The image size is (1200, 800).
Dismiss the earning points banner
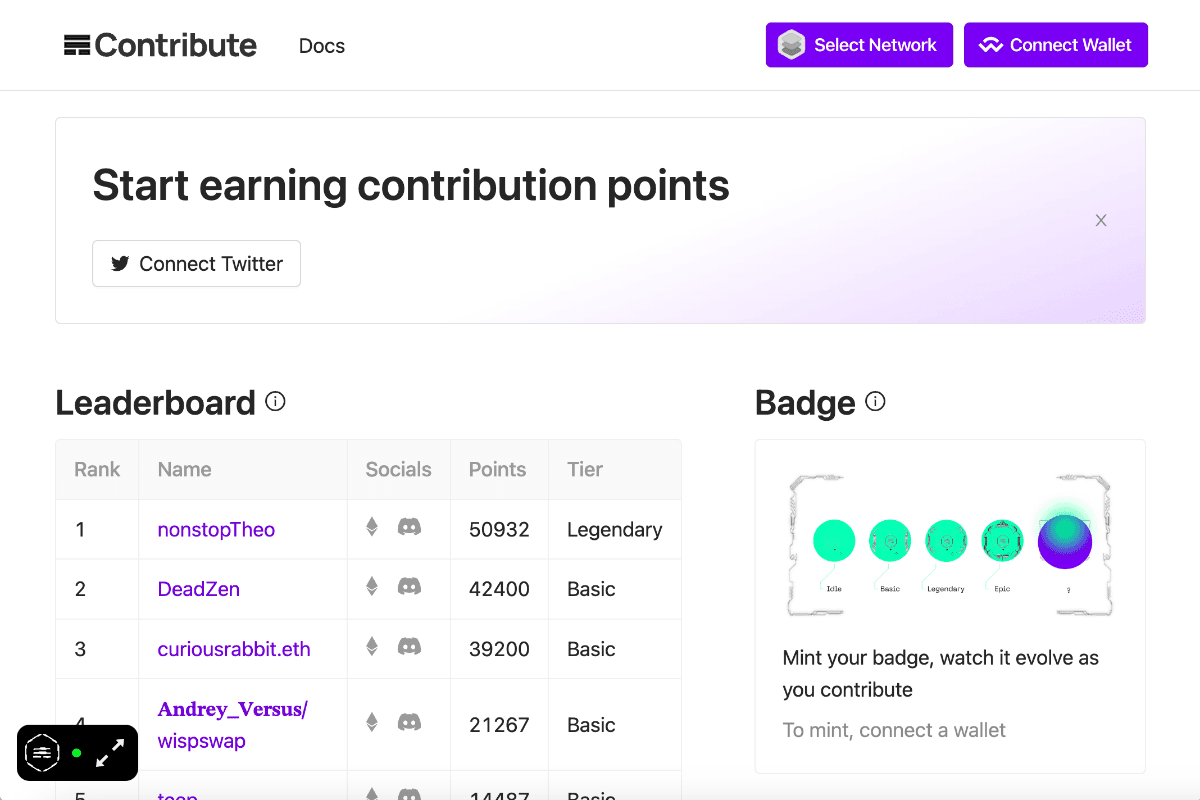point(1101,220)
